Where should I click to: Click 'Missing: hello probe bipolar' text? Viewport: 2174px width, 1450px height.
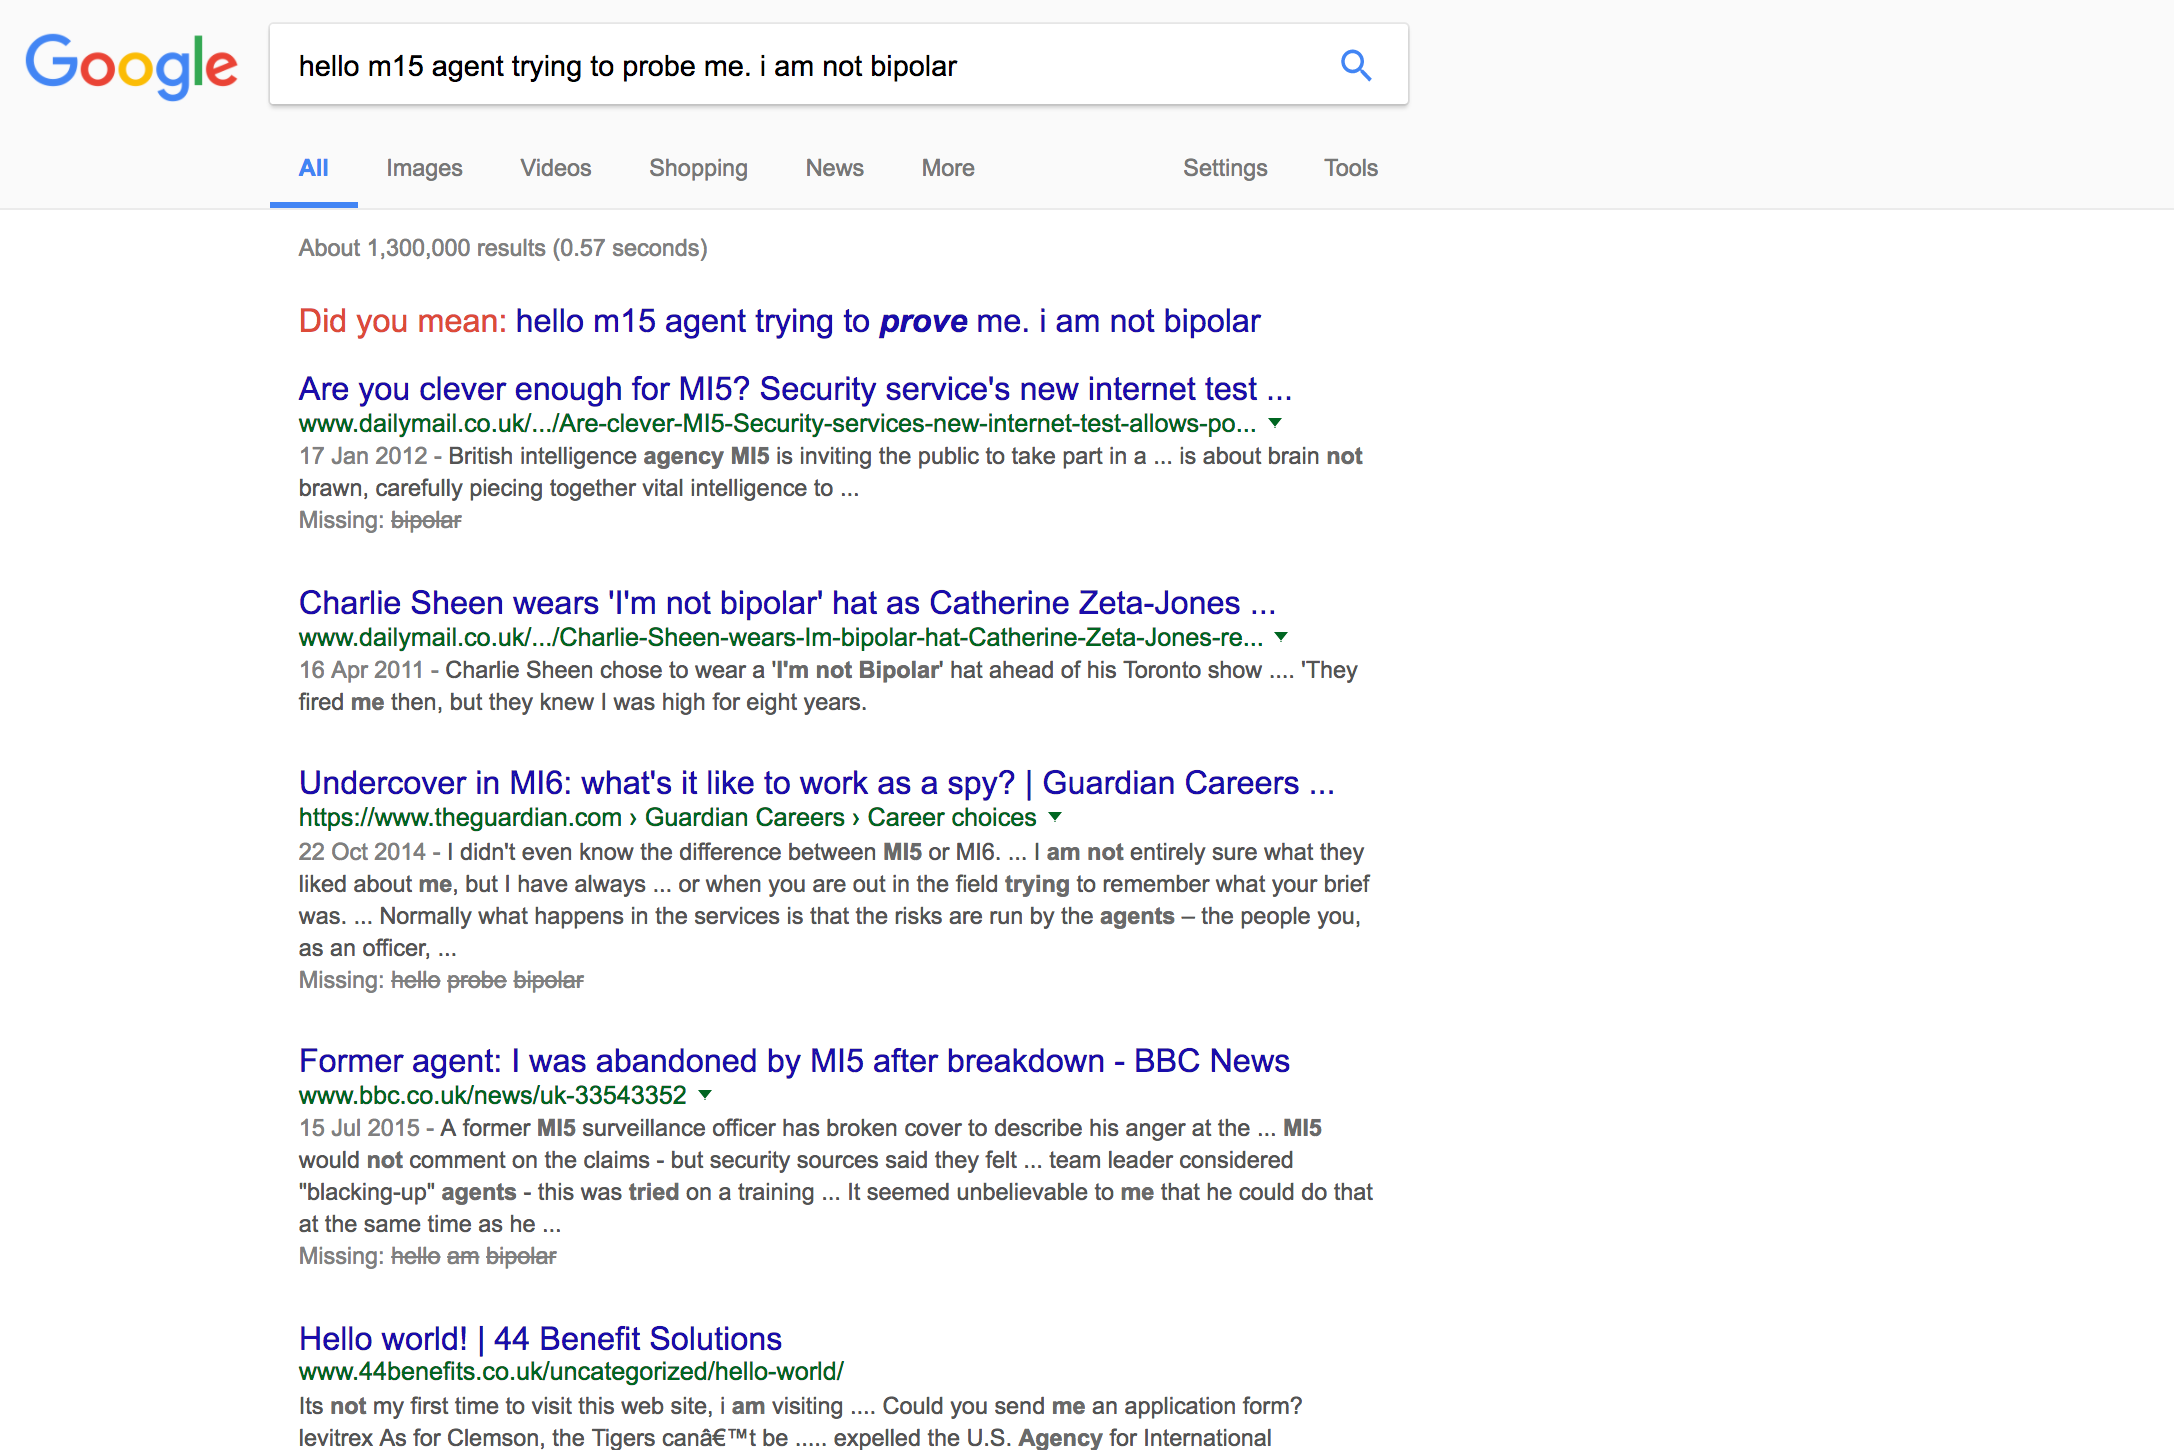pos(441,980)
